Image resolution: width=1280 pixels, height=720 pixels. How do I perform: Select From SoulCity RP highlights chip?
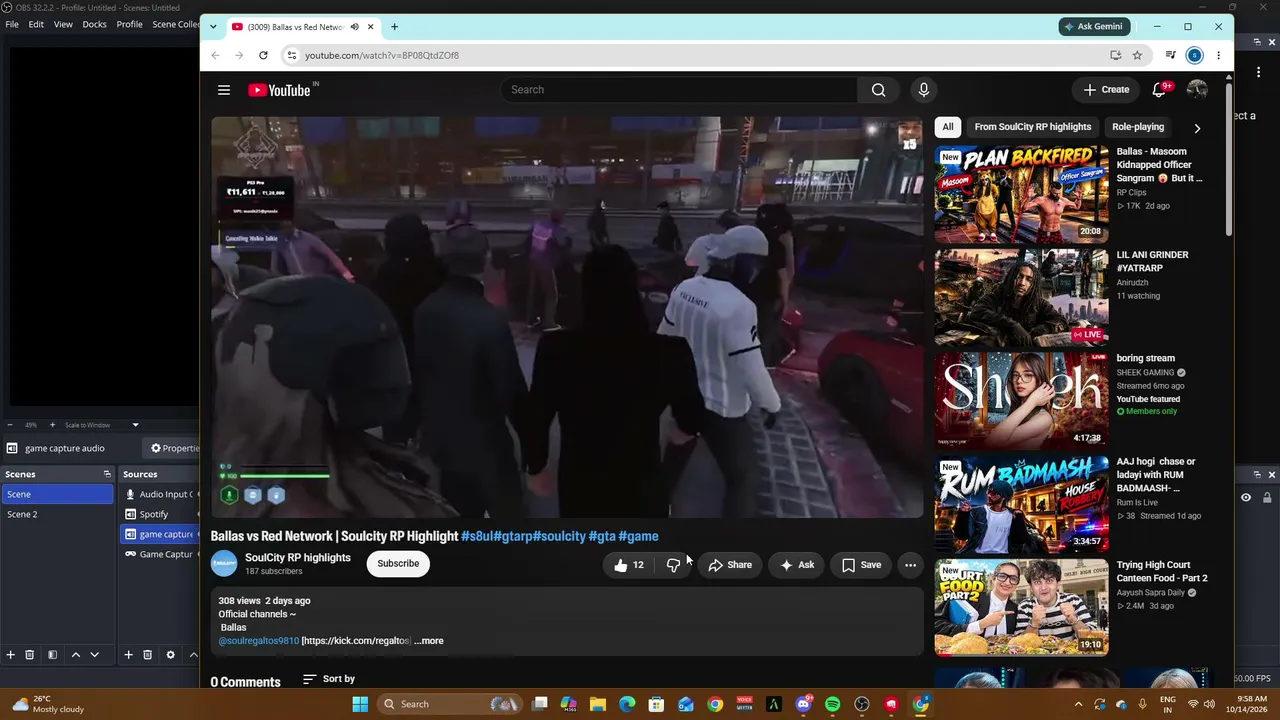(1033, 127)
